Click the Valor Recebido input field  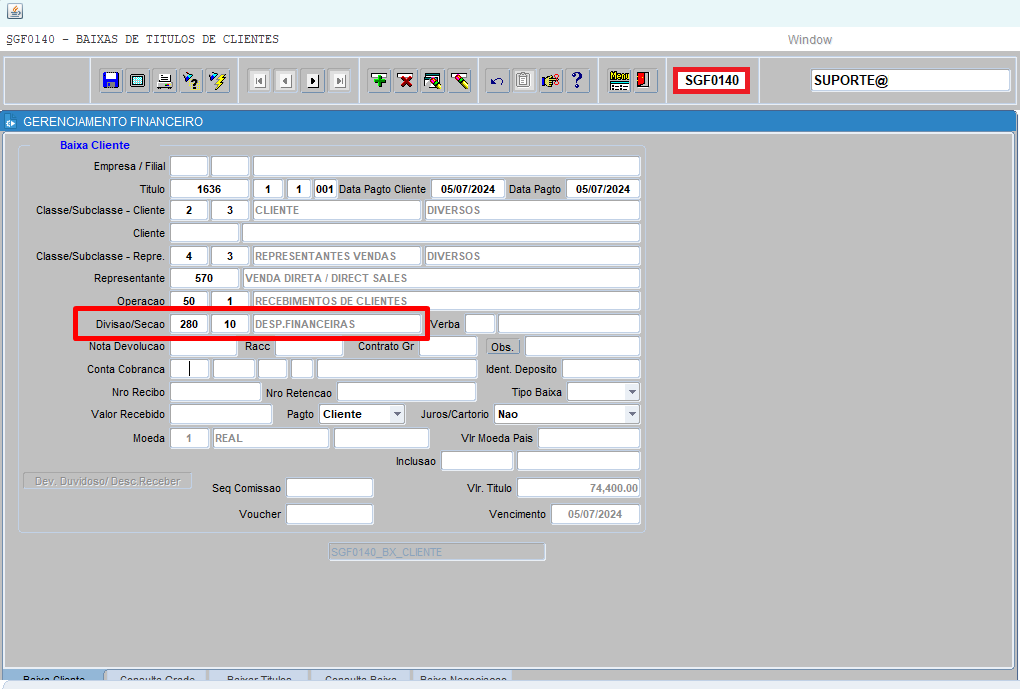(221, 414)
